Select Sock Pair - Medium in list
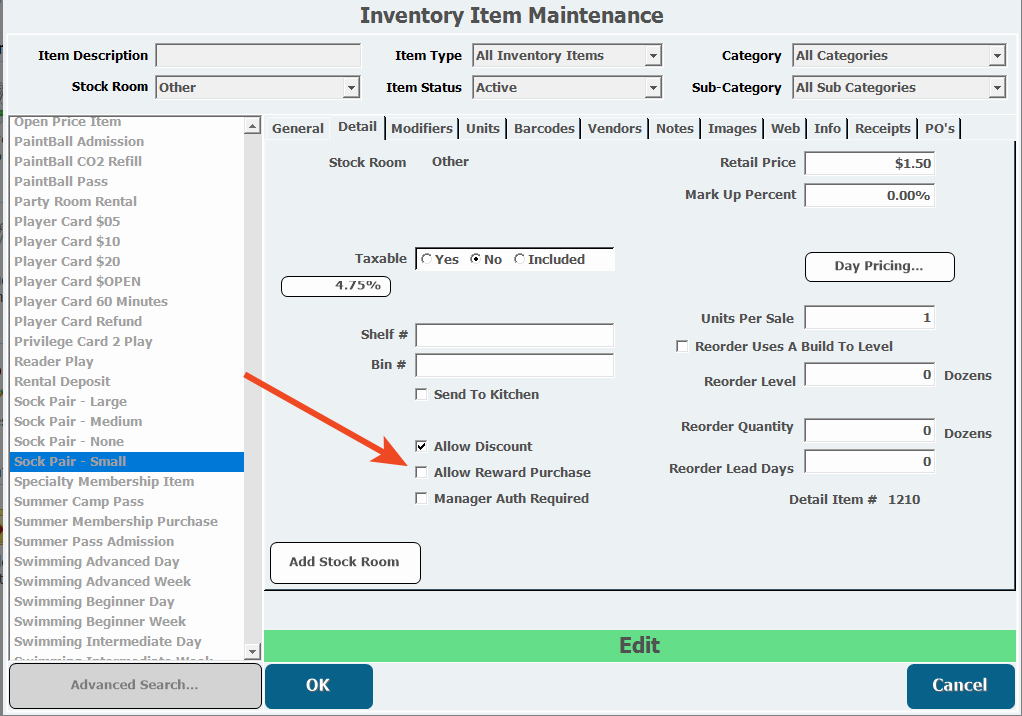 78,422
